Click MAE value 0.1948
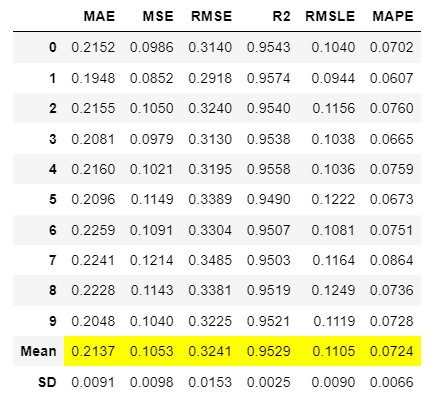The image size is (434, 399). [93, 78]
